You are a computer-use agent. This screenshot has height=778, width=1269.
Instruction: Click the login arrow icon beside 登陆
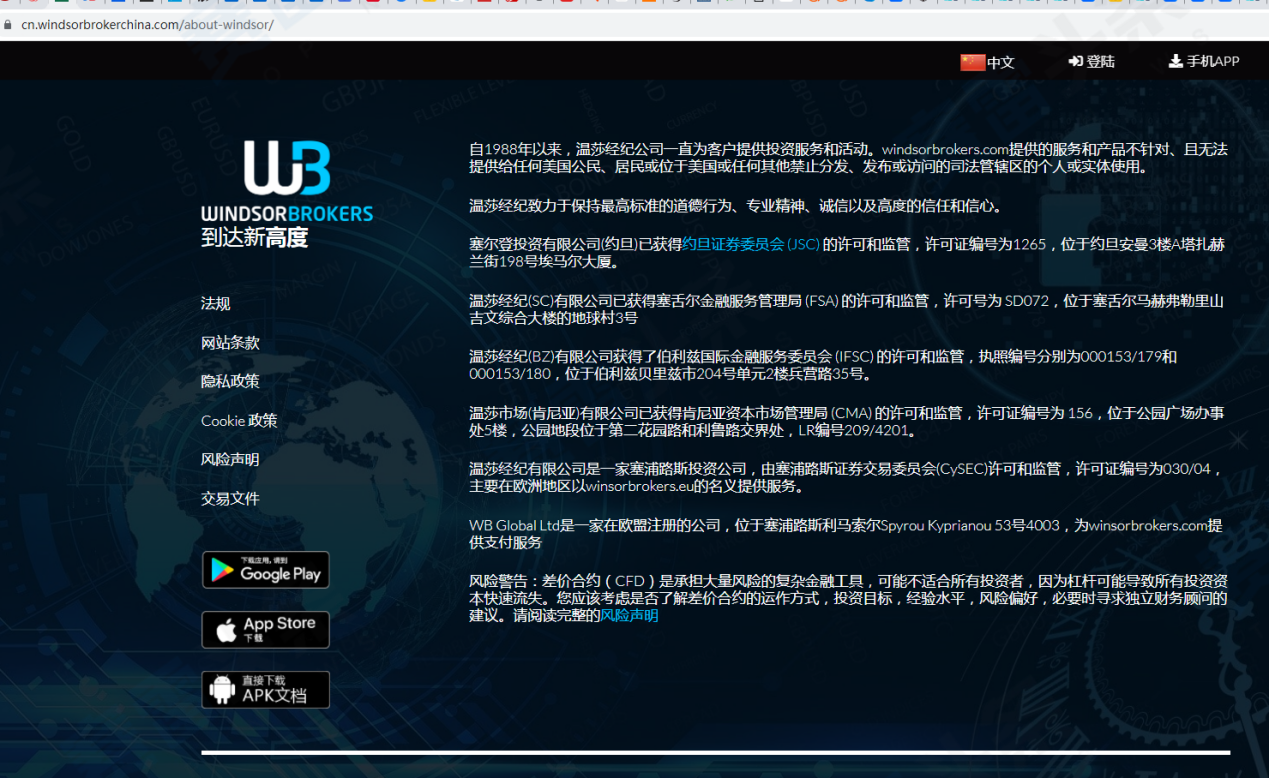click(1075, 62)
